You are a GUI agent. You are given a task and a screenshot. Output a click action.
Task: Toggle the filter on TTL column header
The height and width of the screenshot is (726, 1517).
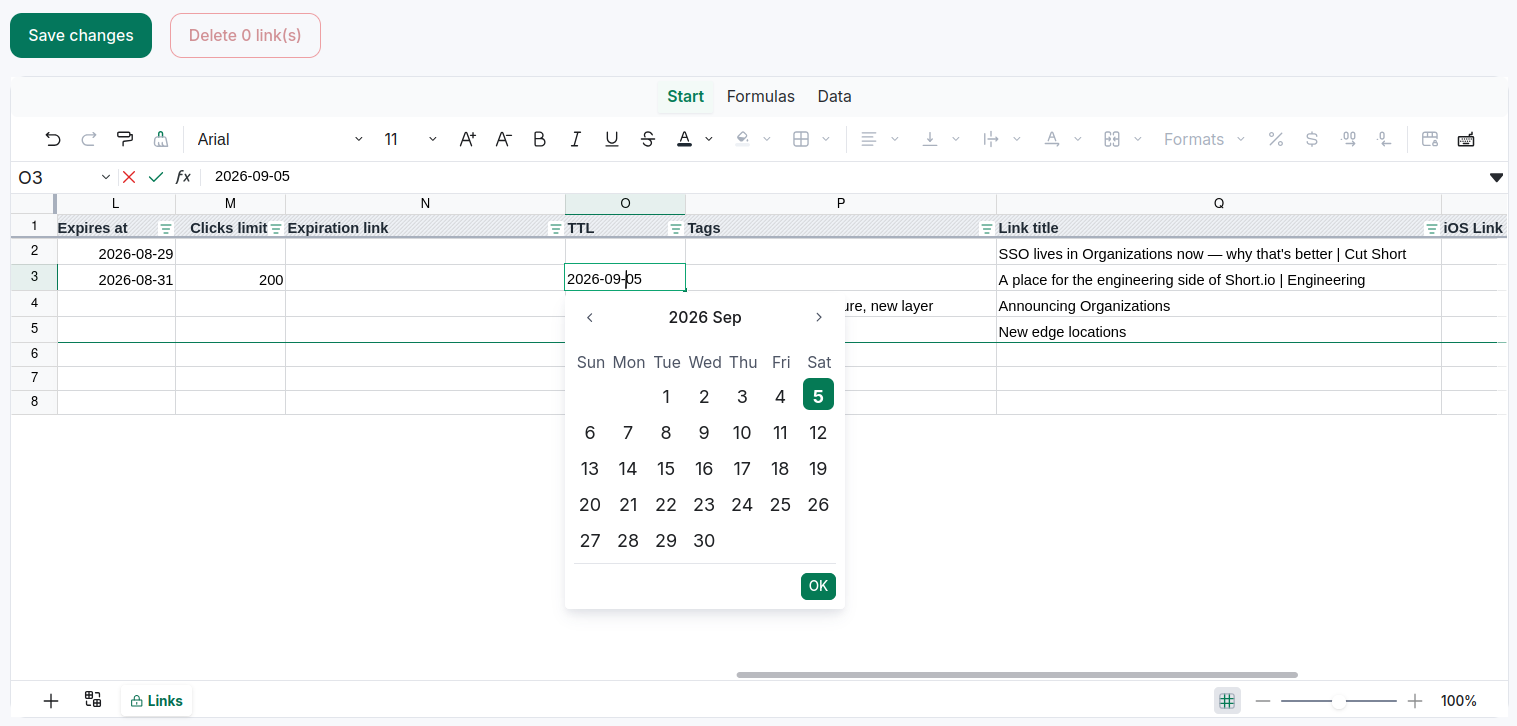(676, 229)
